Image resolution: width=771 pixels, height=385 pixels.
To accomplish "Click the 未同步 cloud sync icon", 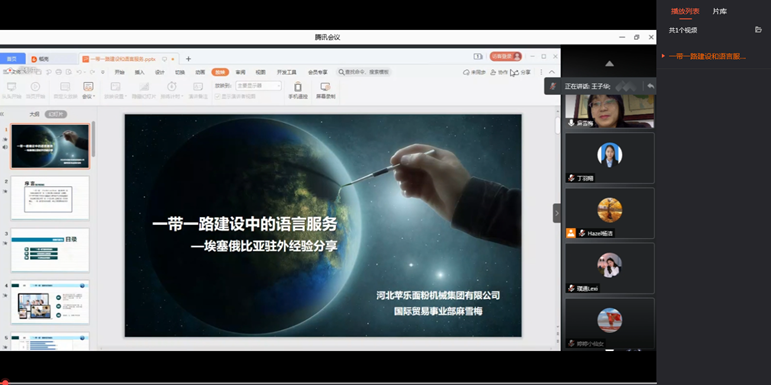I will [x=466, y=72].
